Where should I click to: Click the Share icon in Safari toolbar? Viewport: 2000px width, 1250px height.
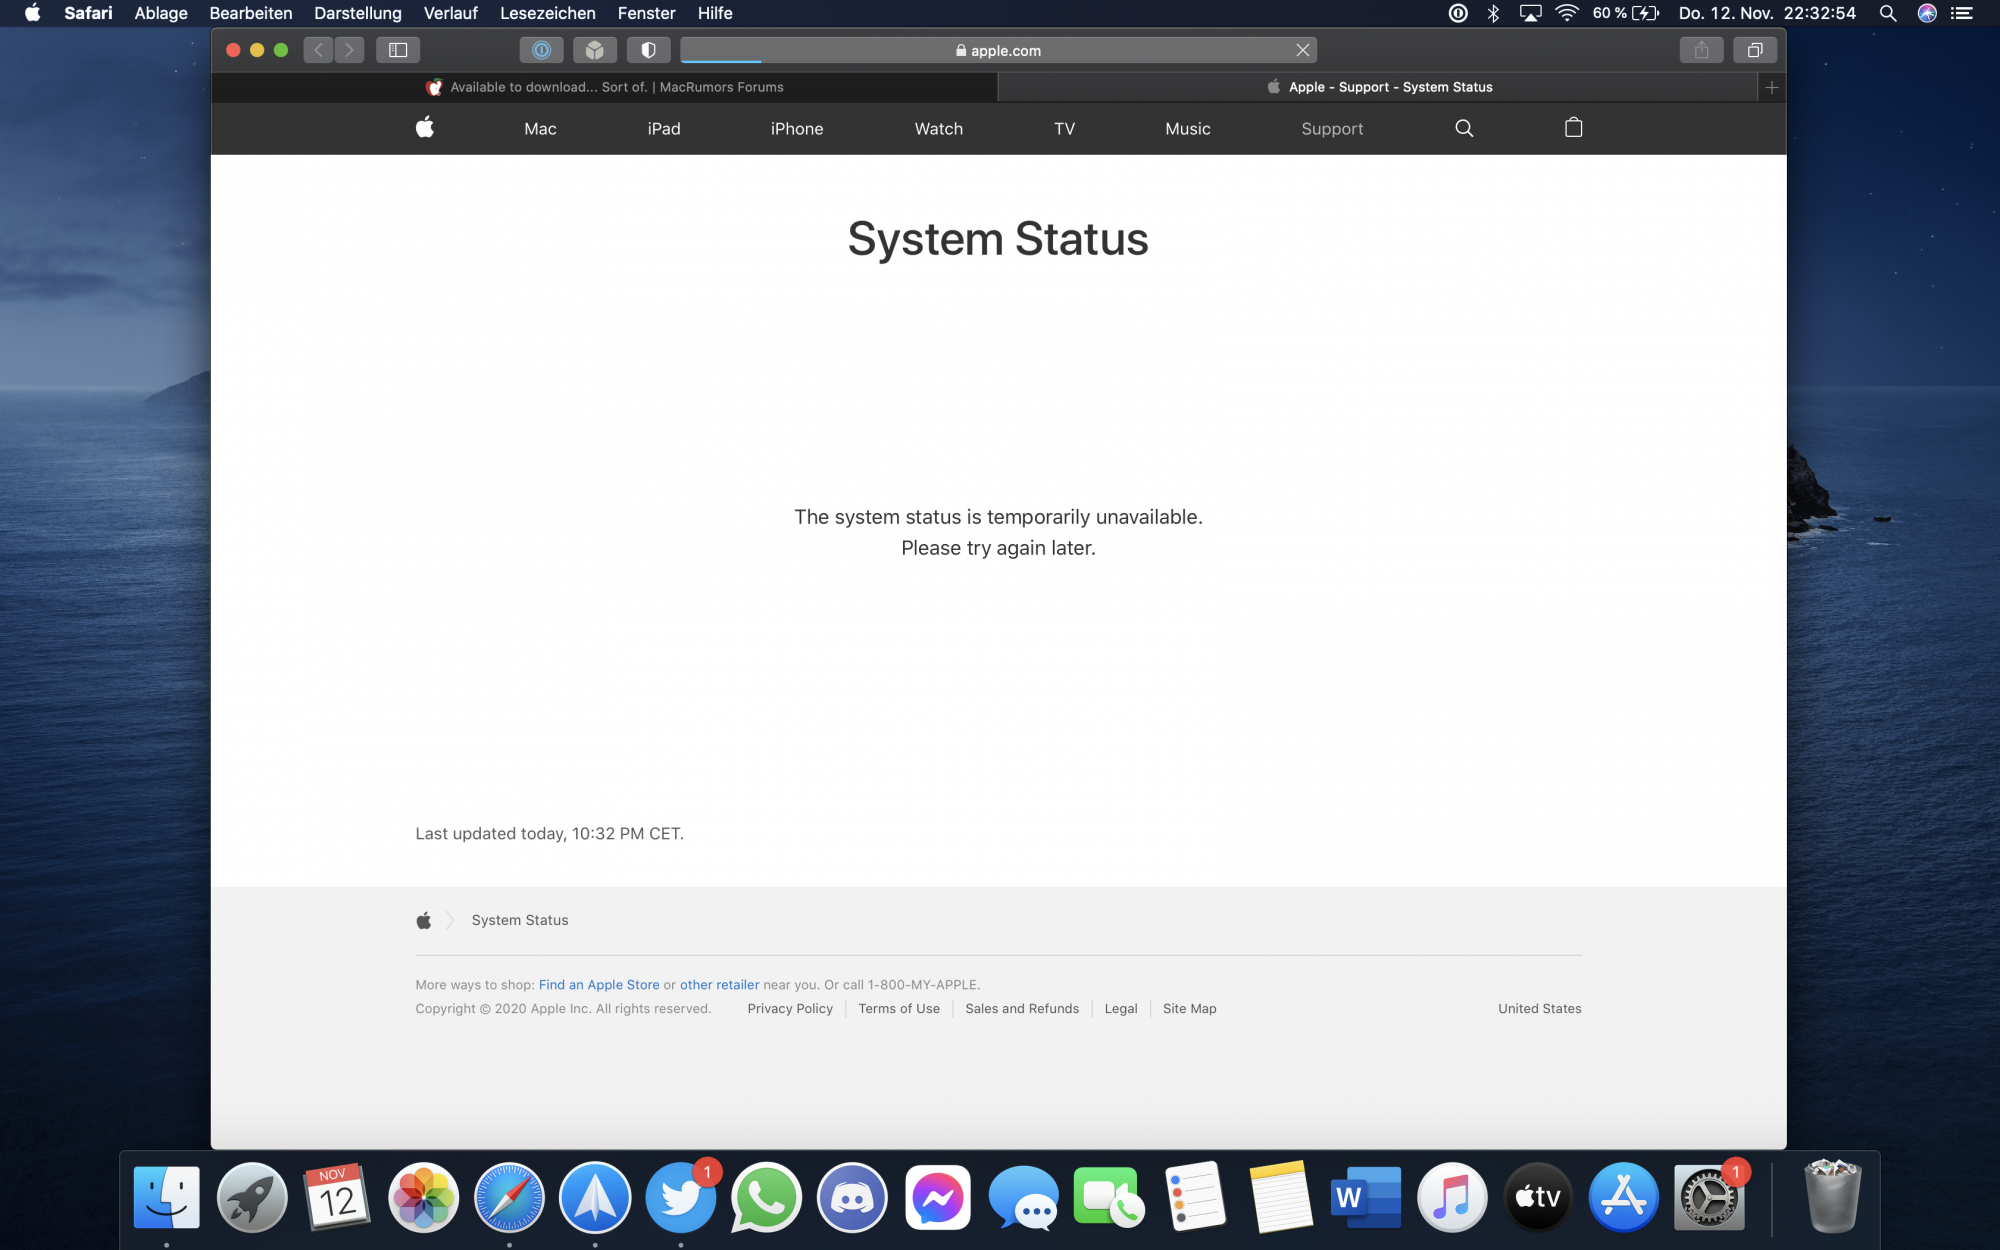tap(1701, 50)
